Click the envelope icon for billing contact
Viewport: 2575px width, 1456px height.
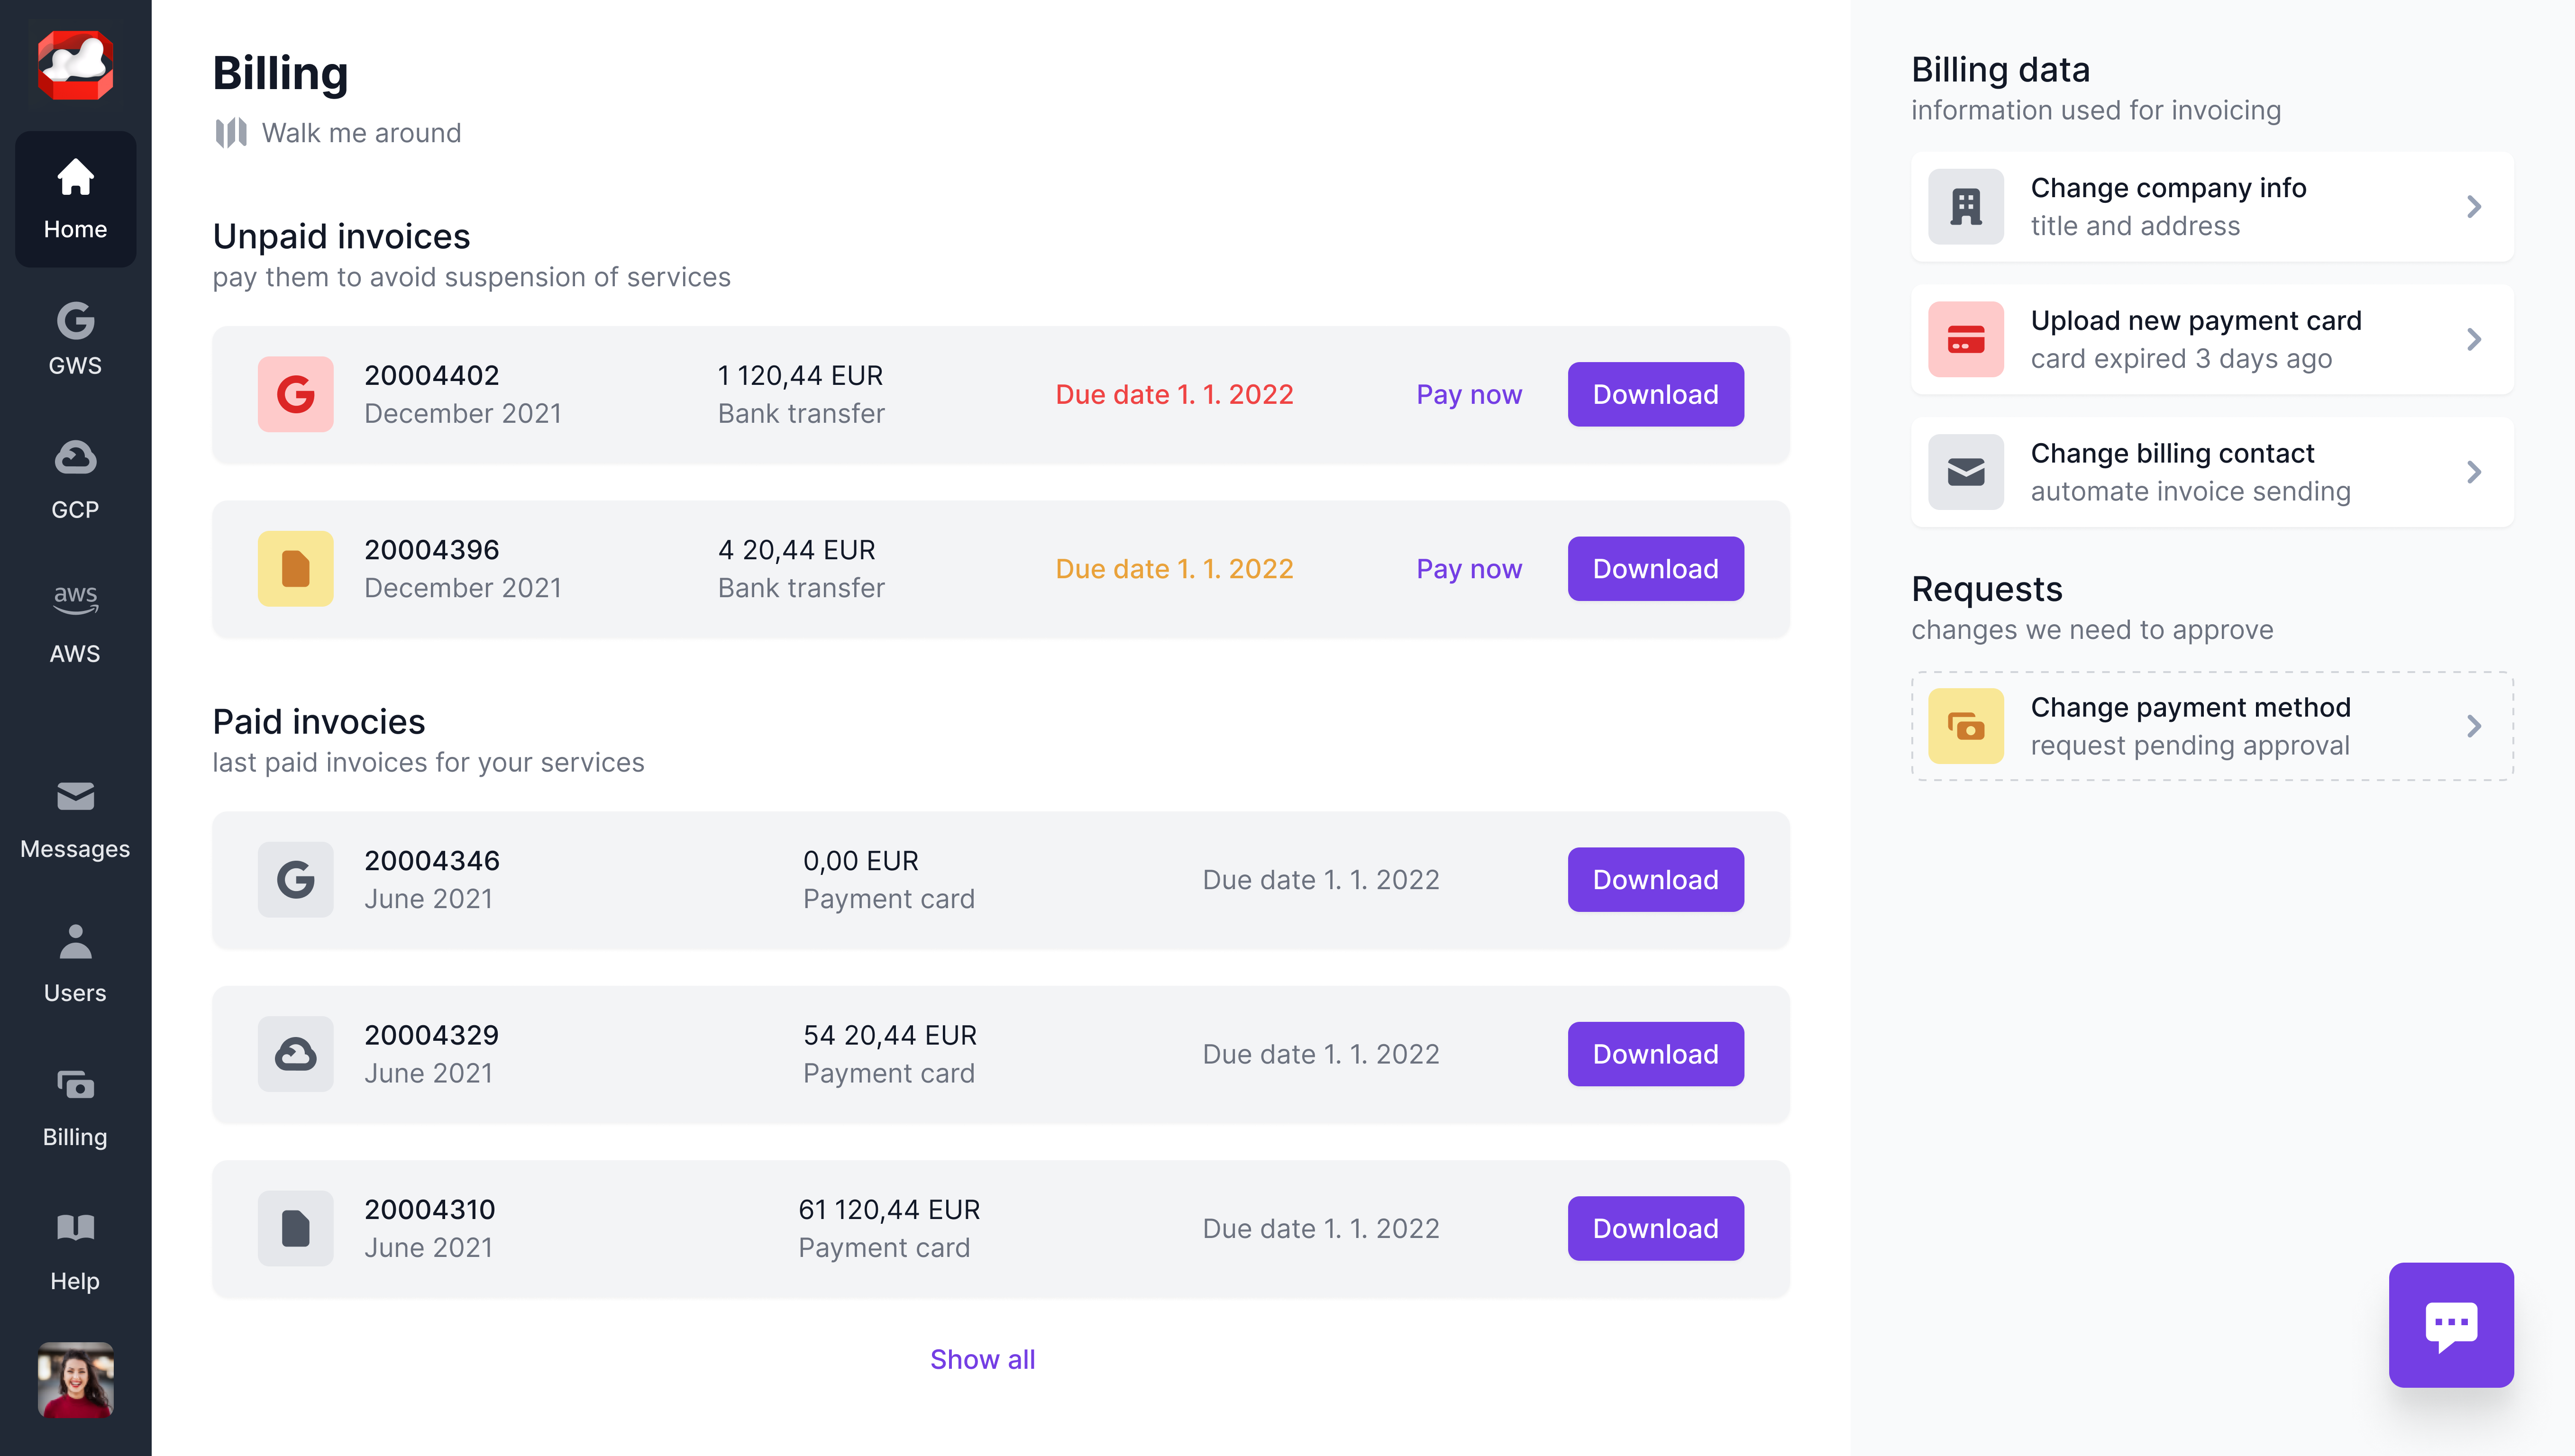[x=1965, y=472]
